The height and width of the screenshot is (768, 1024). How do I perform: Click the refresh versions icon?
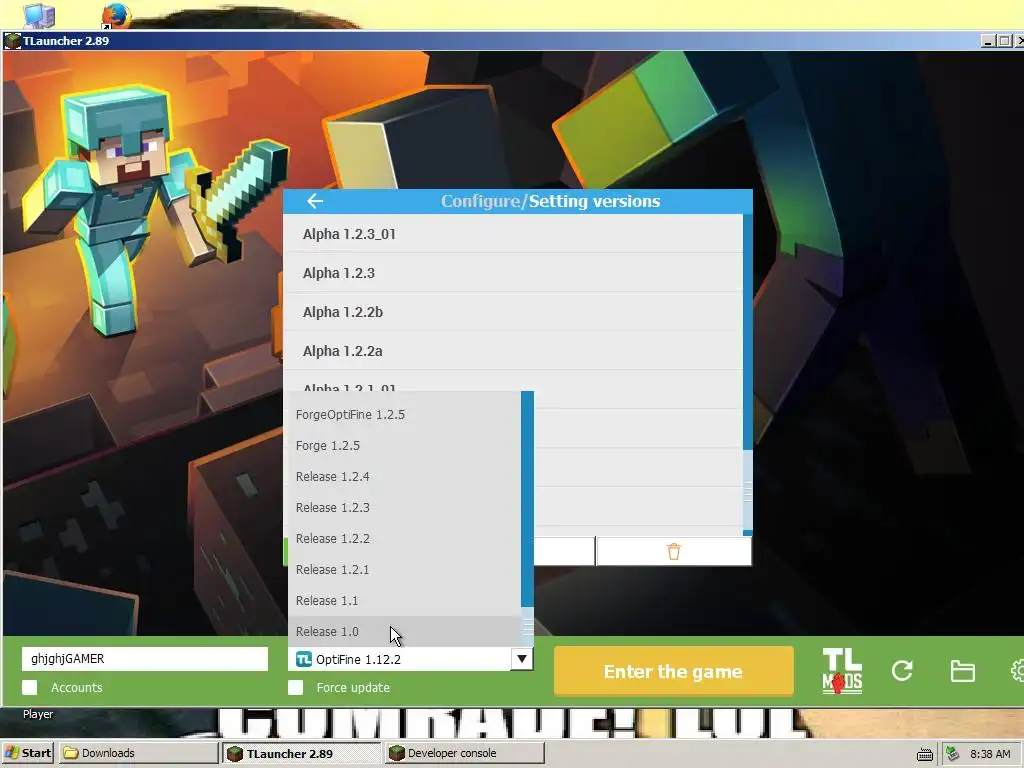coord(902,671)
